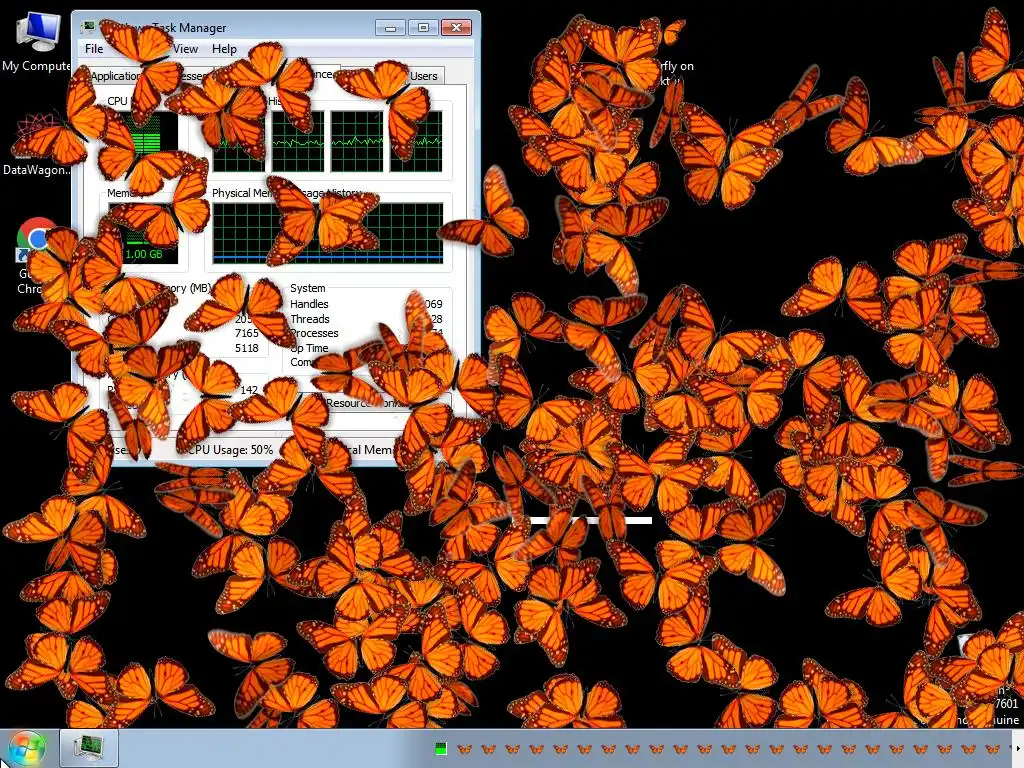This screenshot has height=768, width=1024.
Task: Open the Windows Start menu orb
Action: (27, 748)
